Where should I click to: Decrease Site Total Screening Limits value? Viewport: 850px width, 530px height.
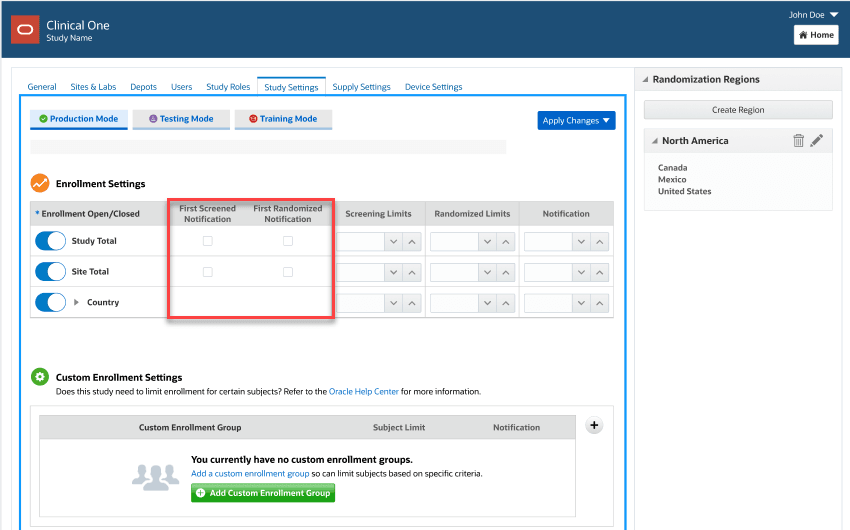point(394,273)
